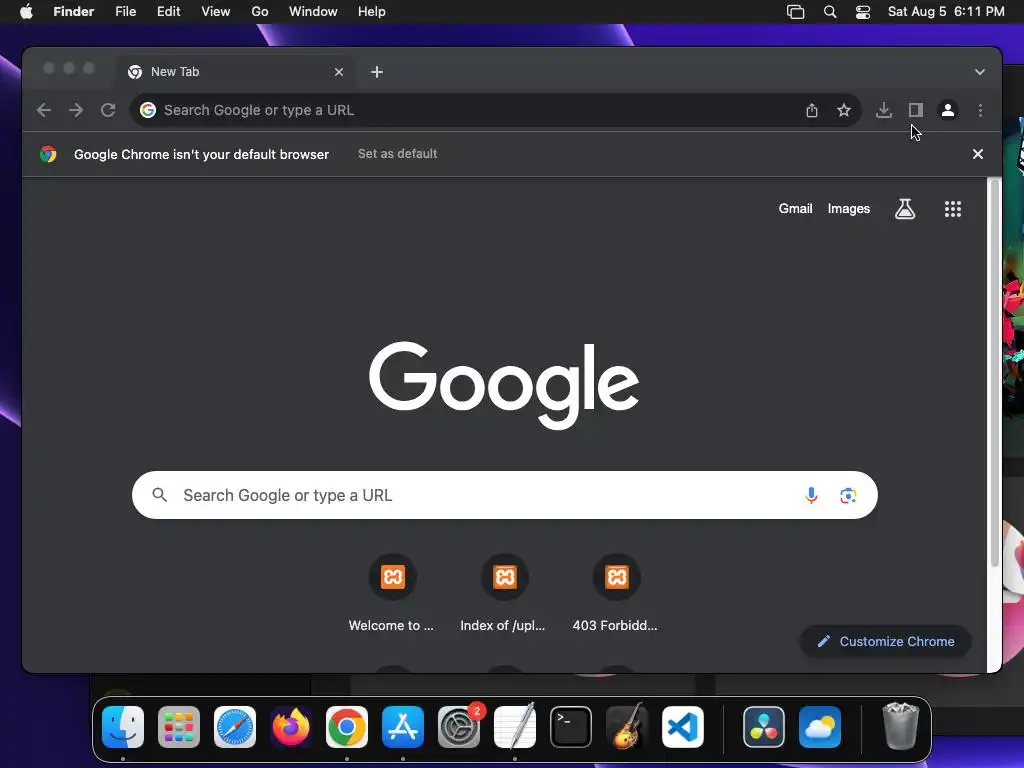Click Set as default button

tap(398, 154)
